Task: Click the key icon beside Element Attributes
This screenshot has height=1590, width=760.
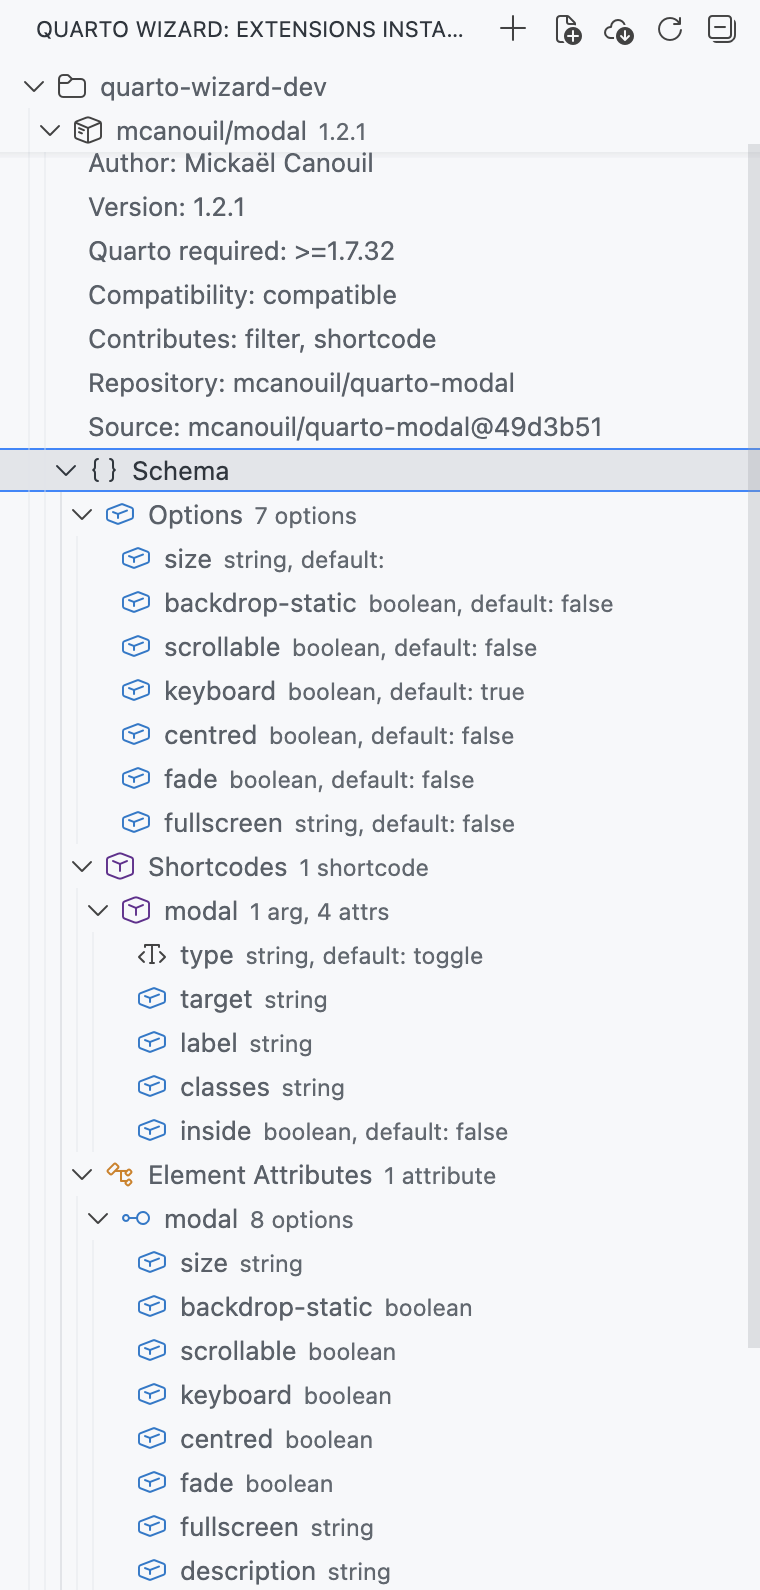Action: click(119, 1174)
